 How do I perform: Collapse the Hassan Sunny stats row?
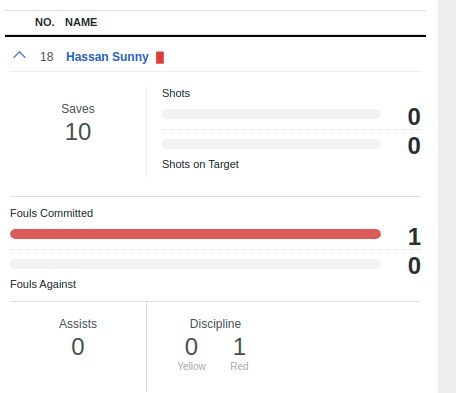(x=19, y=55)
